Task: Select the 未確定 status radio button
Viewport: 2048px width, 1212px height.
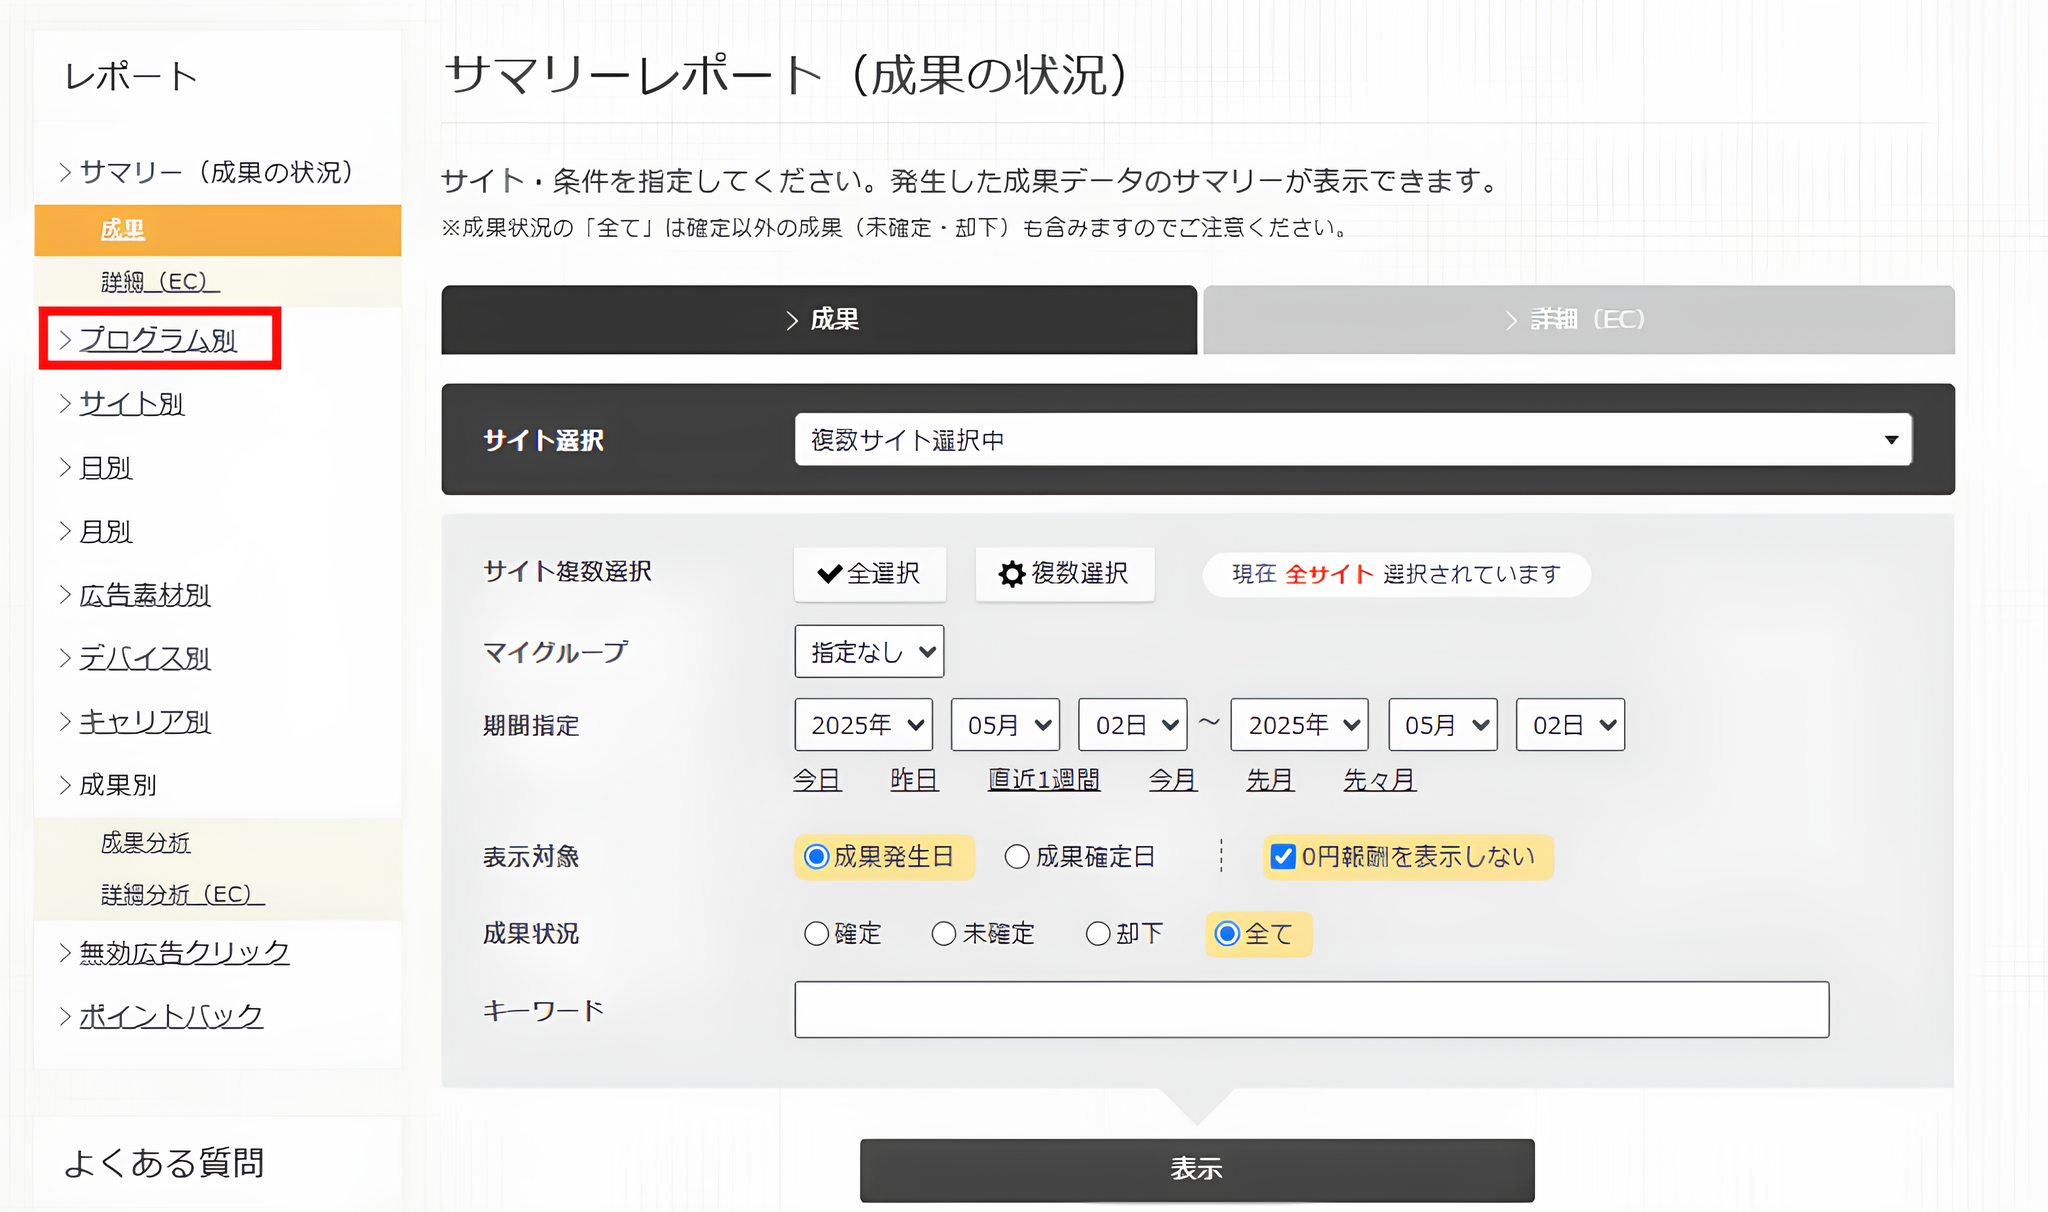Action: pos(943,933)
